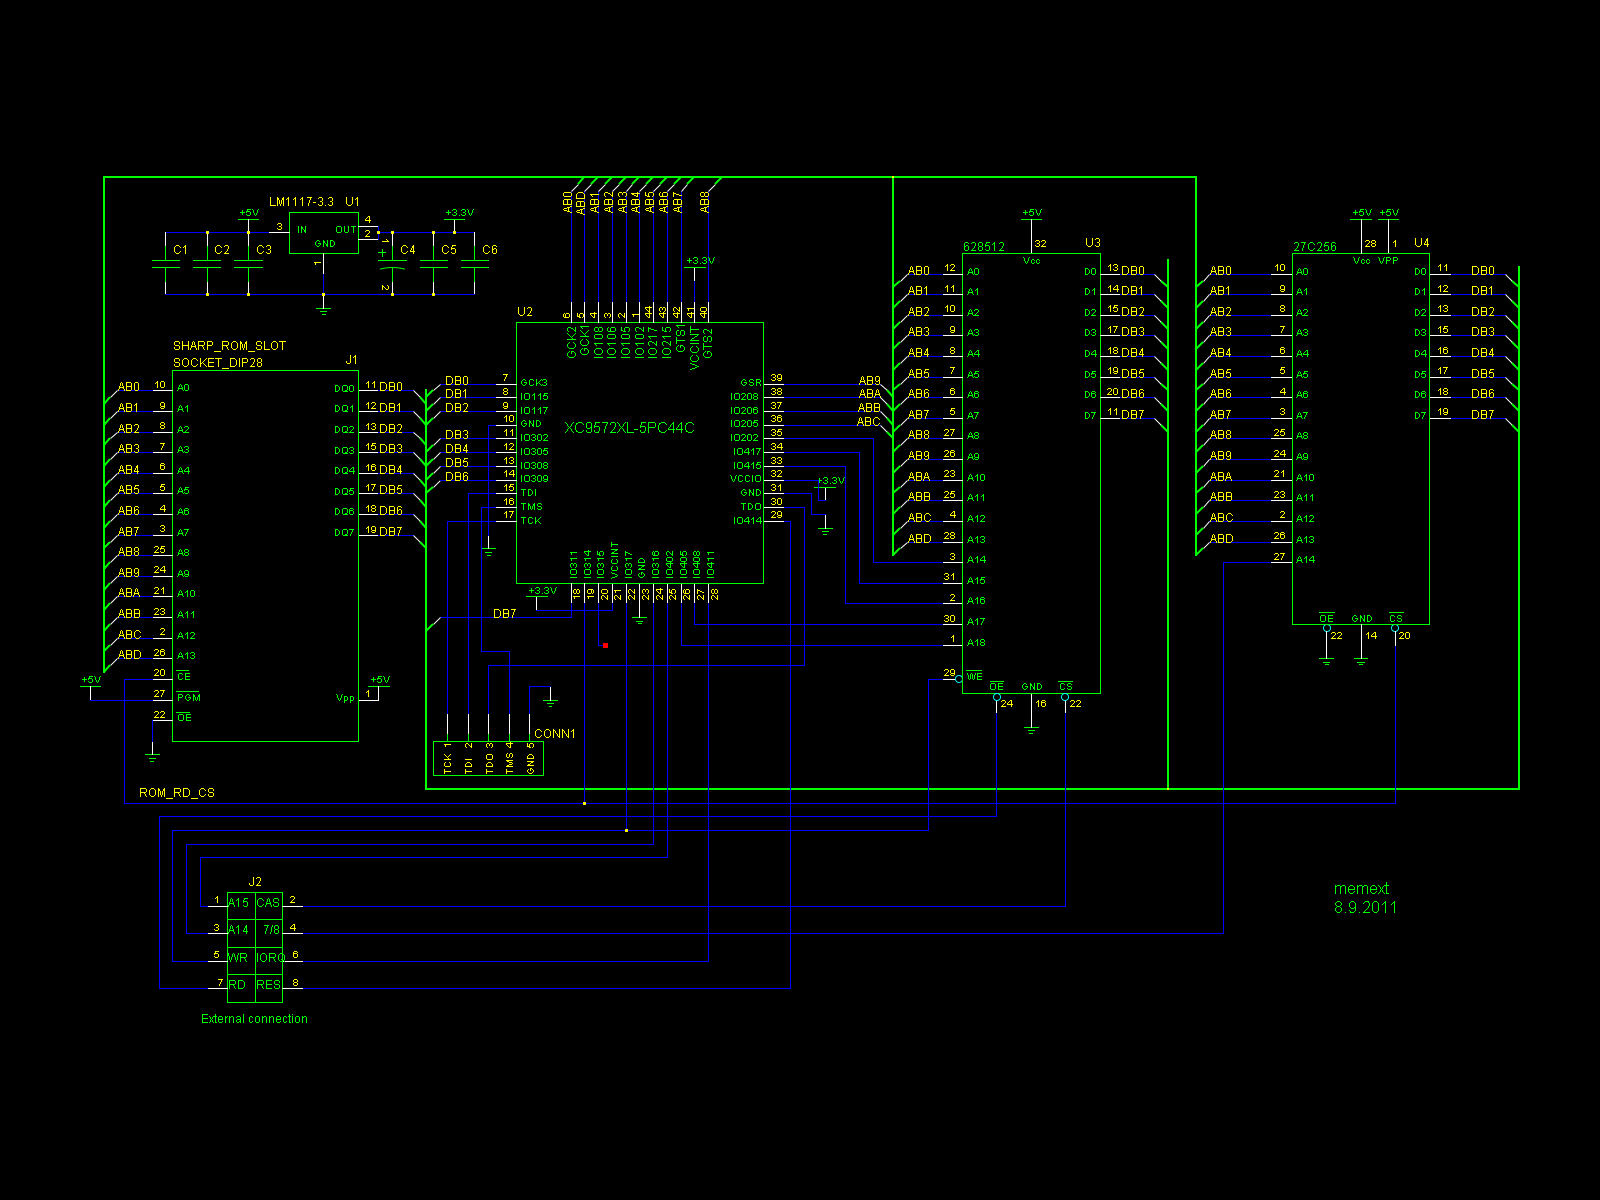
Task: Click the CS pin name on U4
Action: tap(1396, 618)
